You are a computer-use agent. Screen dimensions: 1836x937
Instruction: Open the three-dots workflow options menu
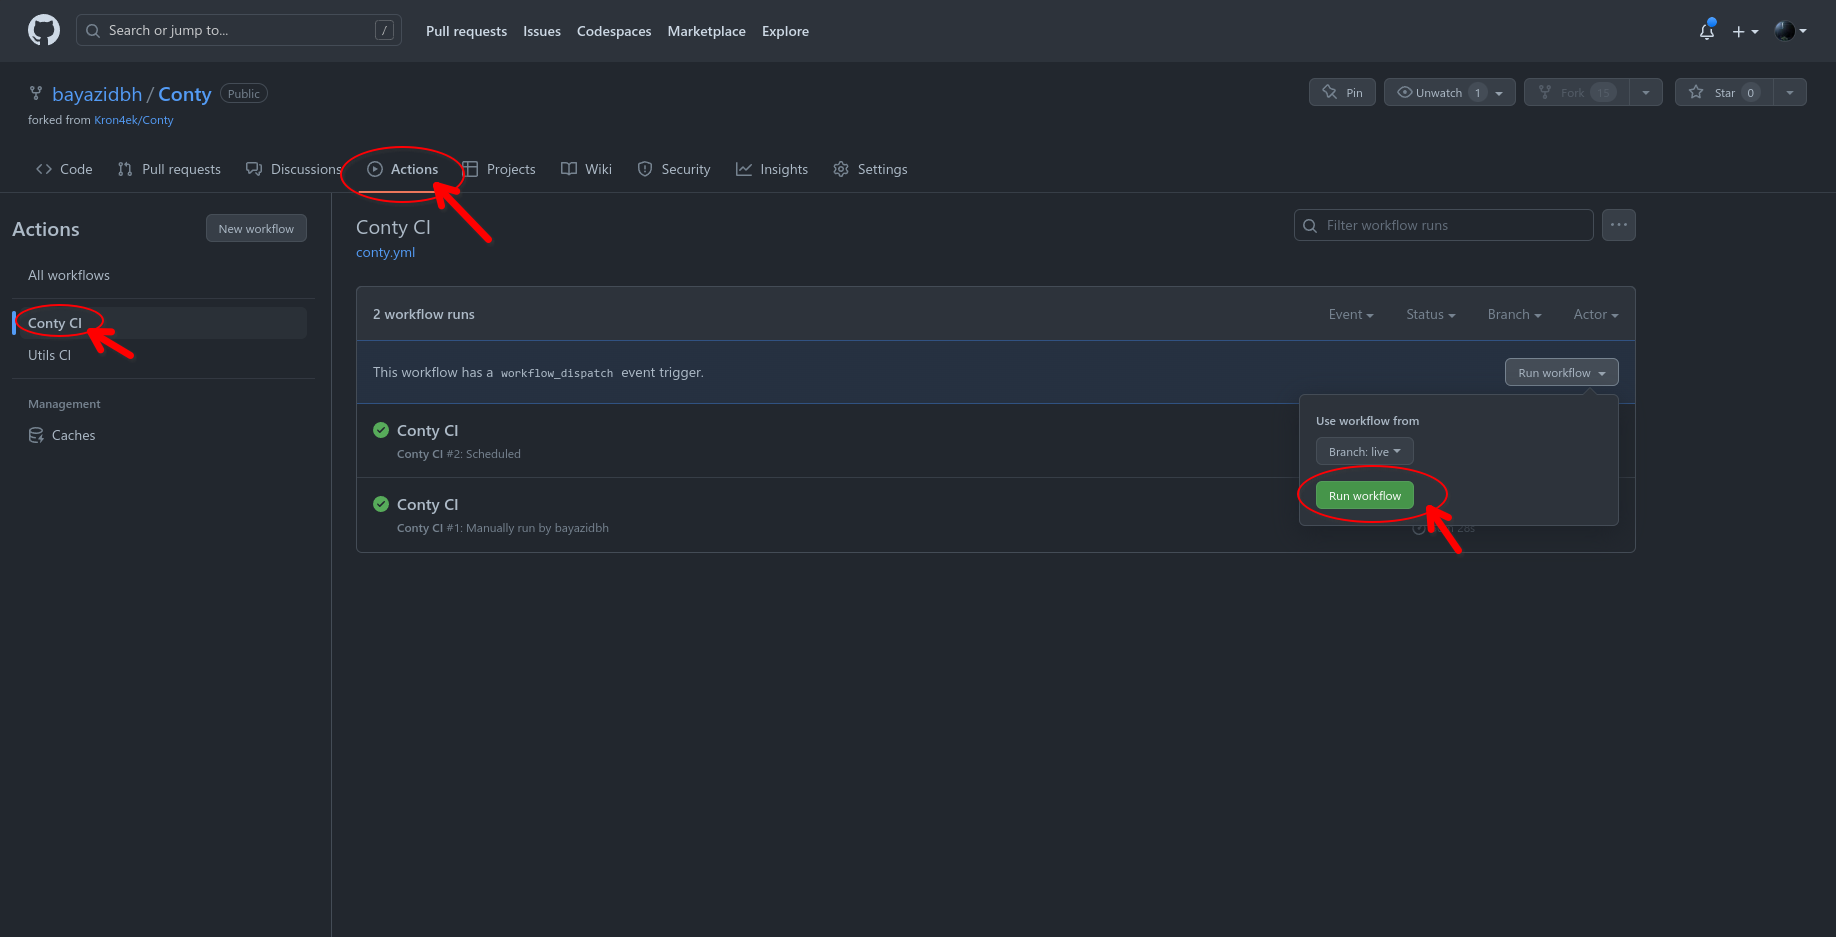[1619, 225]
